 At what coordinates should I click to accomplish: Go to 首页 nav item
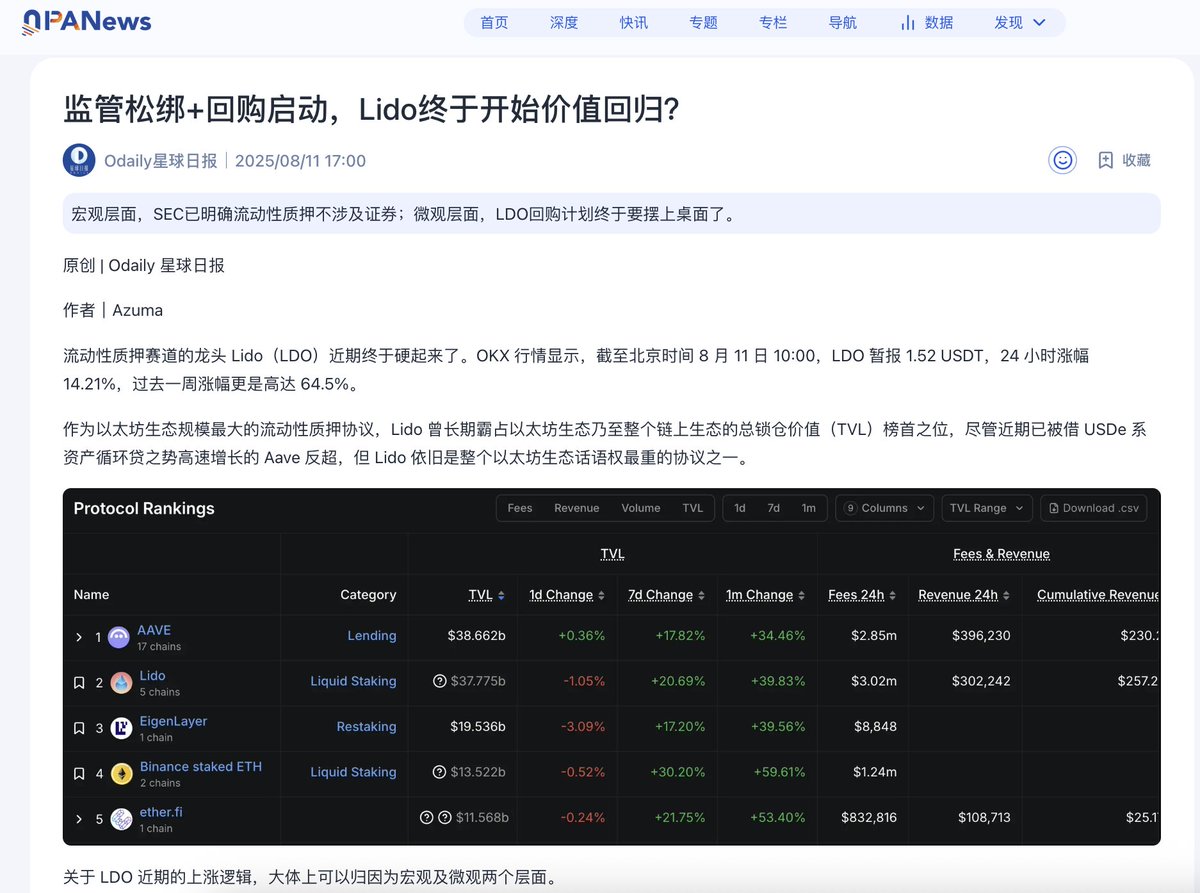click(x=494, y=22)
